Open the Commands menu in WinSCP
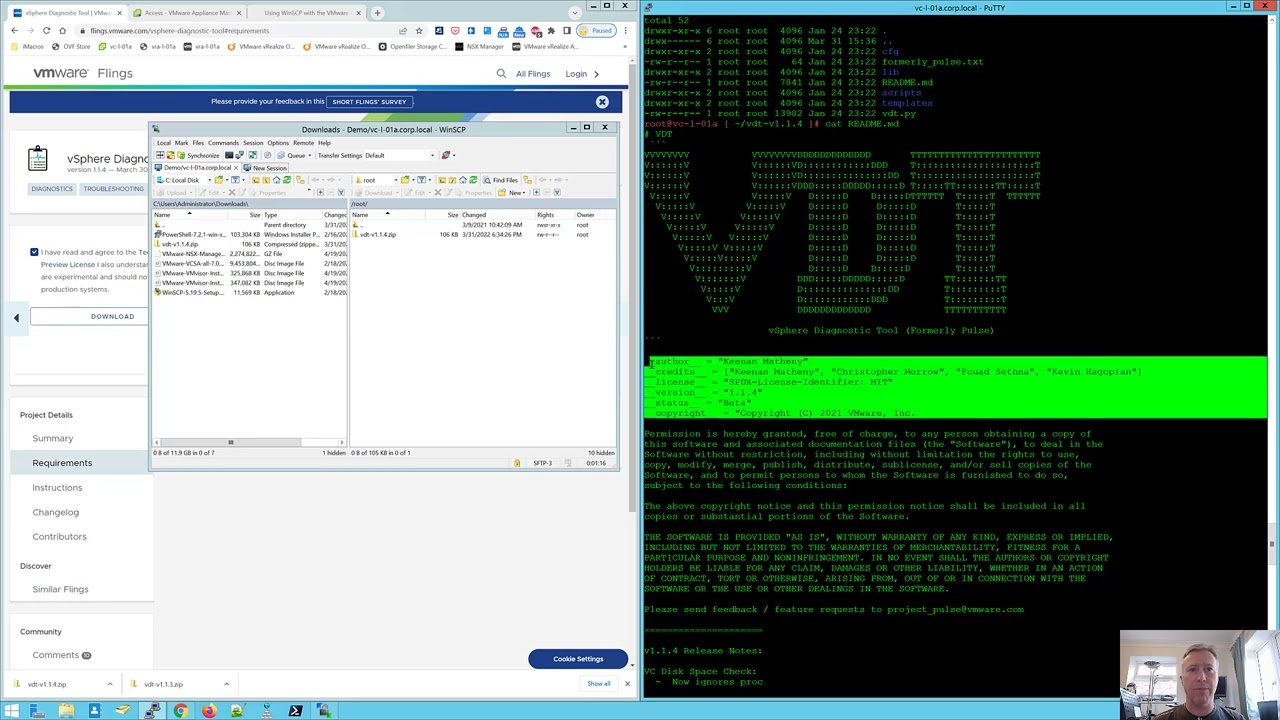The image size is (1280, 720). (x=223, y=143)
